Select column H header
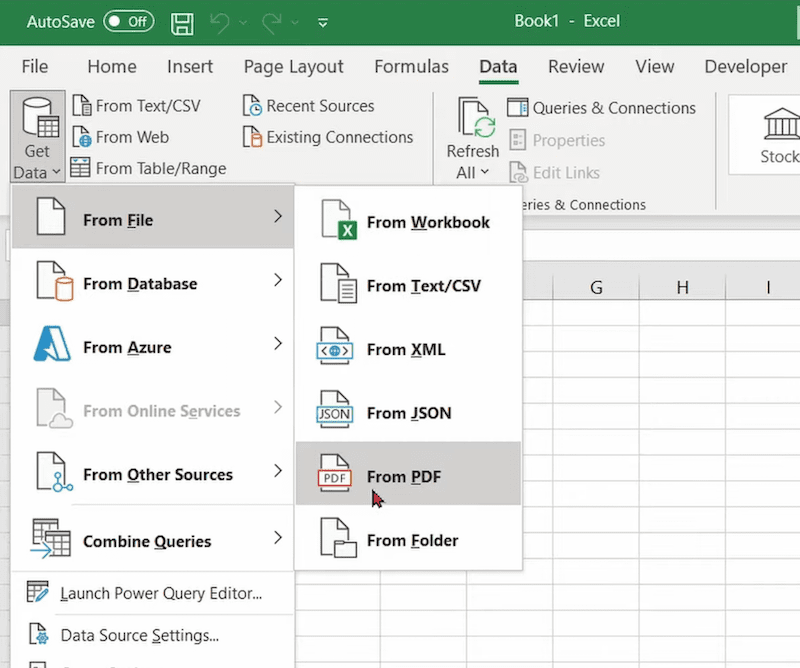 [x=682, y=287]
